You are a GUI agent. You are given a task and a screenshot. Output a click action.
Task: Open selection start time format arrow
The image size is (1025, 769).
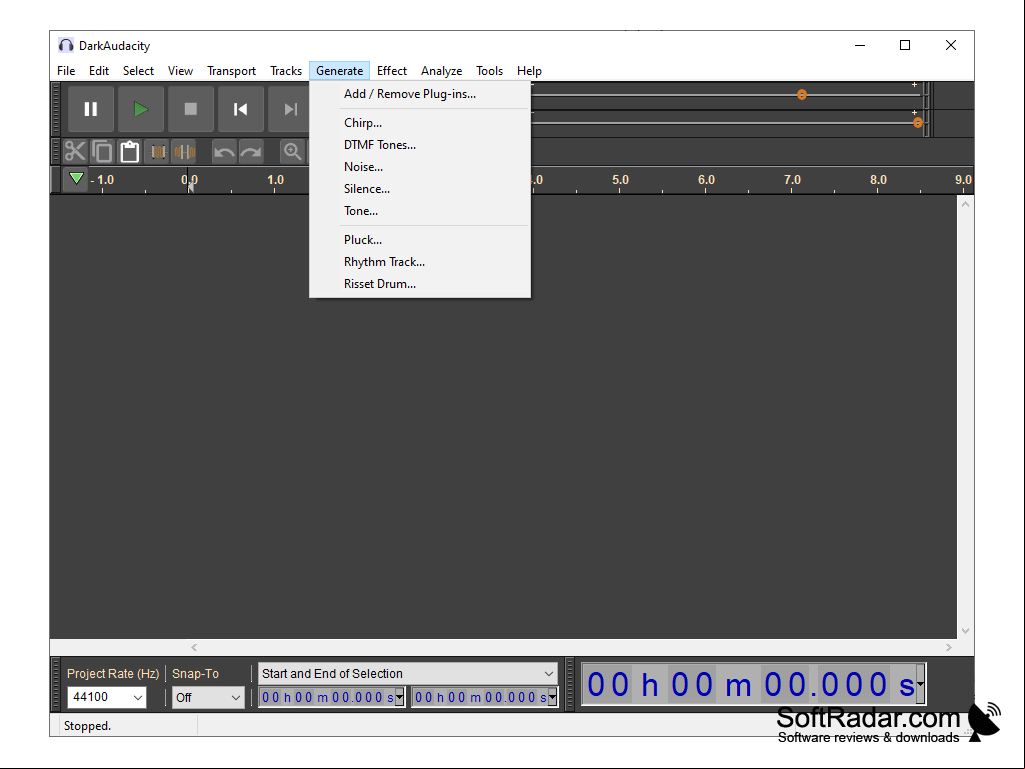point(399,698)
